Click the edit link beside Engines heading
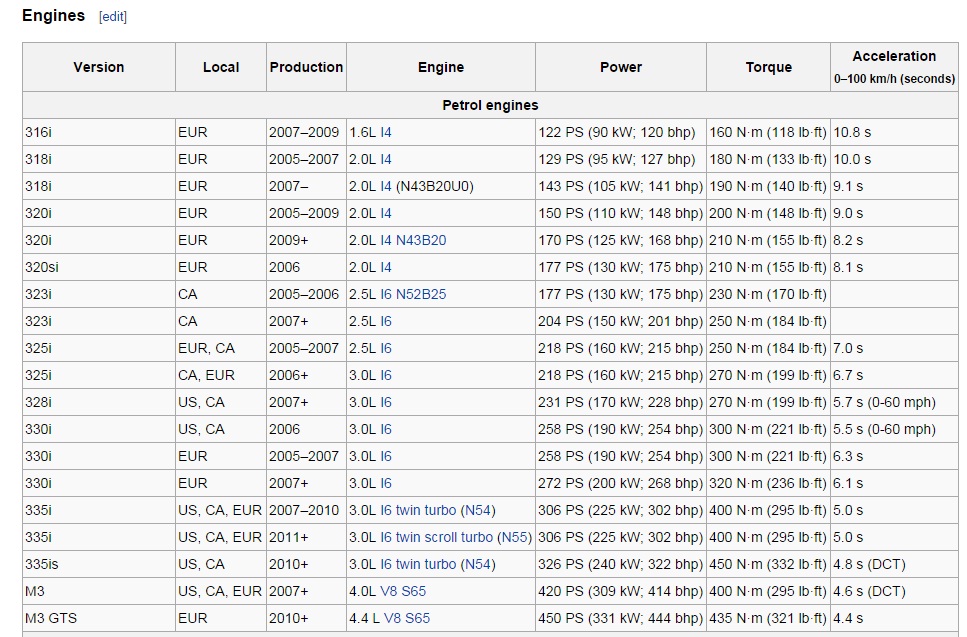Screen dimensions: 967x637 [112, 17]
